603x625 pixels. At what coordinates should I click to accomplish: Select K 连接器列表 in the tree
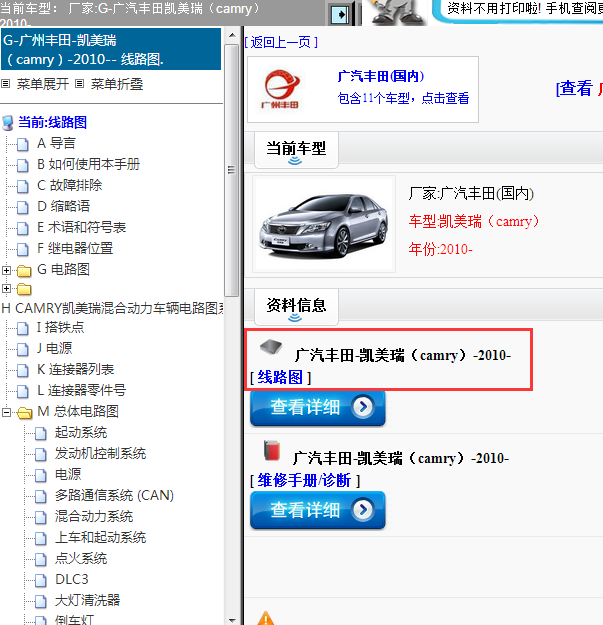click(x=76, y=369)
